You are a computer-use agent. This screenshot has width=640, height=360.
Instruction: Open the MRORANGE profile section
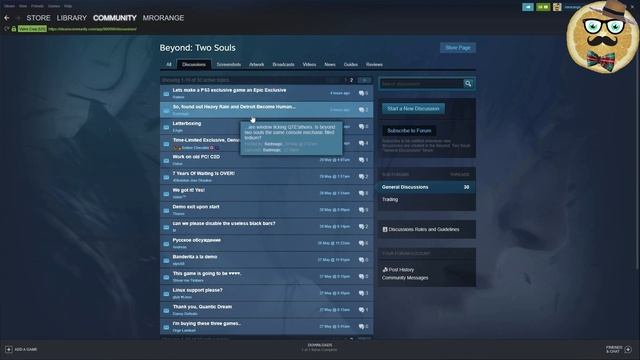[163, 18]
